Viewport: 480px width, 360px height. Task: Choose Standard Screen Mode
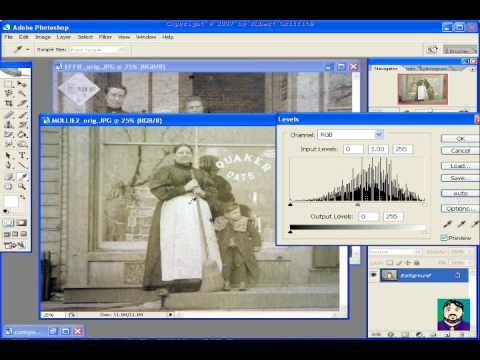[7, 234]
